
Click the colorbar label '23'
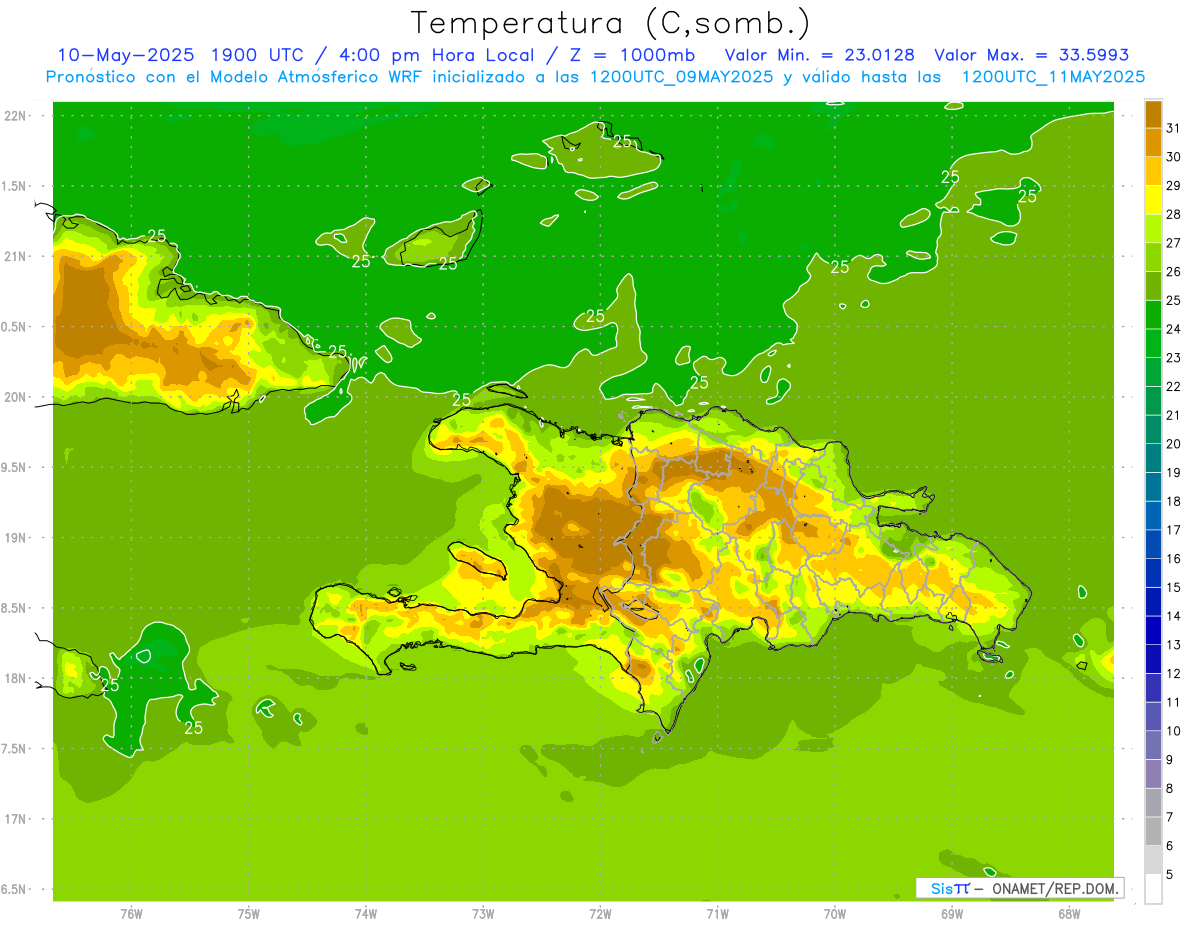(1174, 358)
